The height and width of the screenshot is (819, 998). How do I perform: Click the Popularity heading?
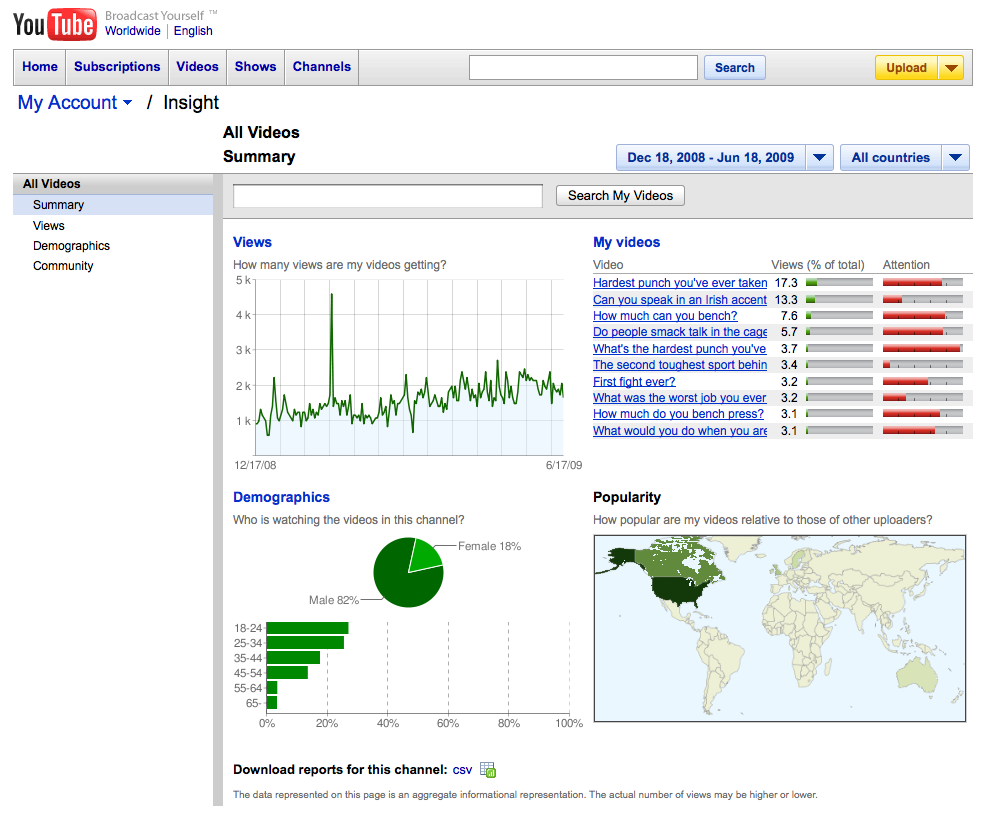[x=627, y=498]
